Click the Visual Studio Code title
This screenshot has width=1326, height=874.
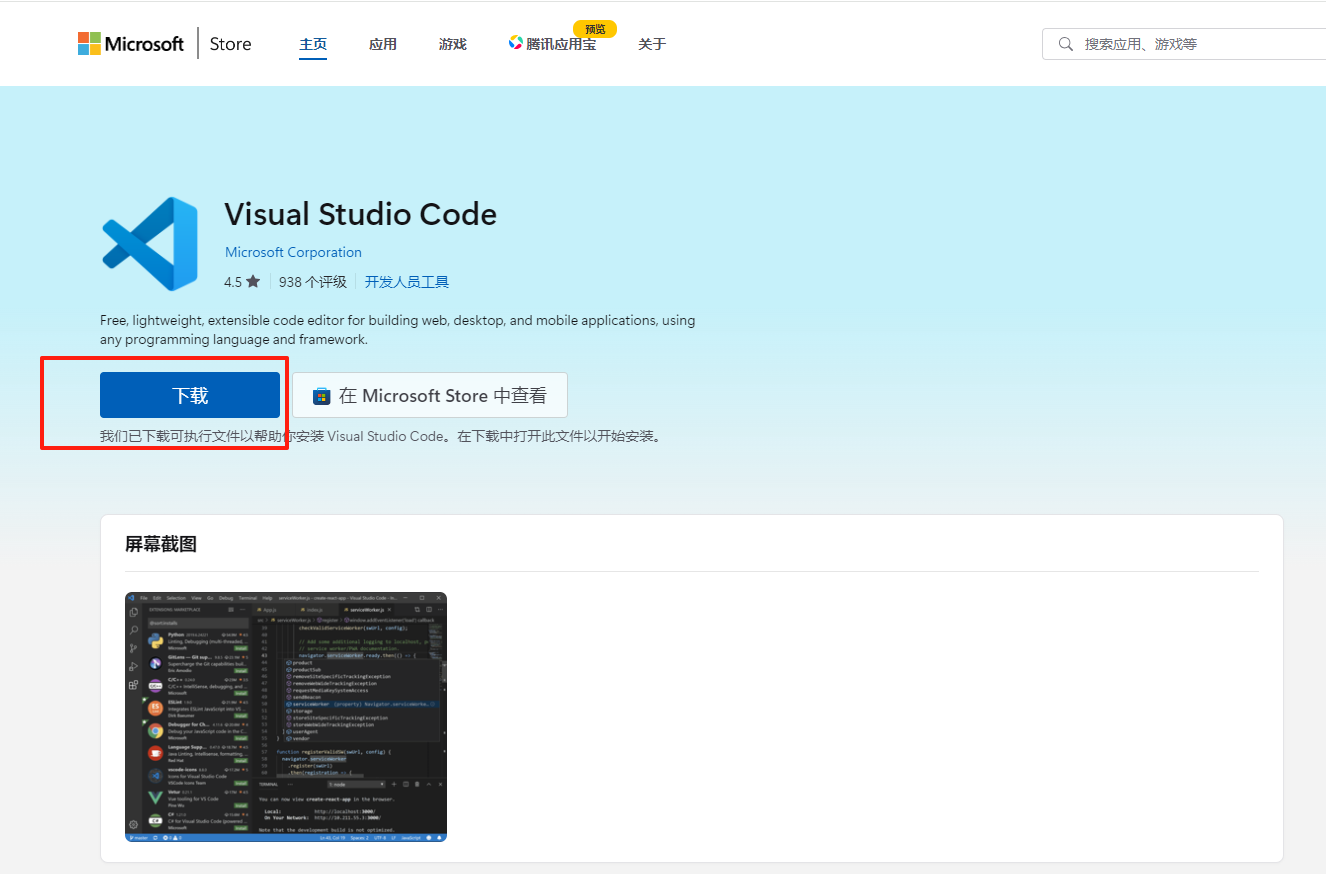coord(361,214)
